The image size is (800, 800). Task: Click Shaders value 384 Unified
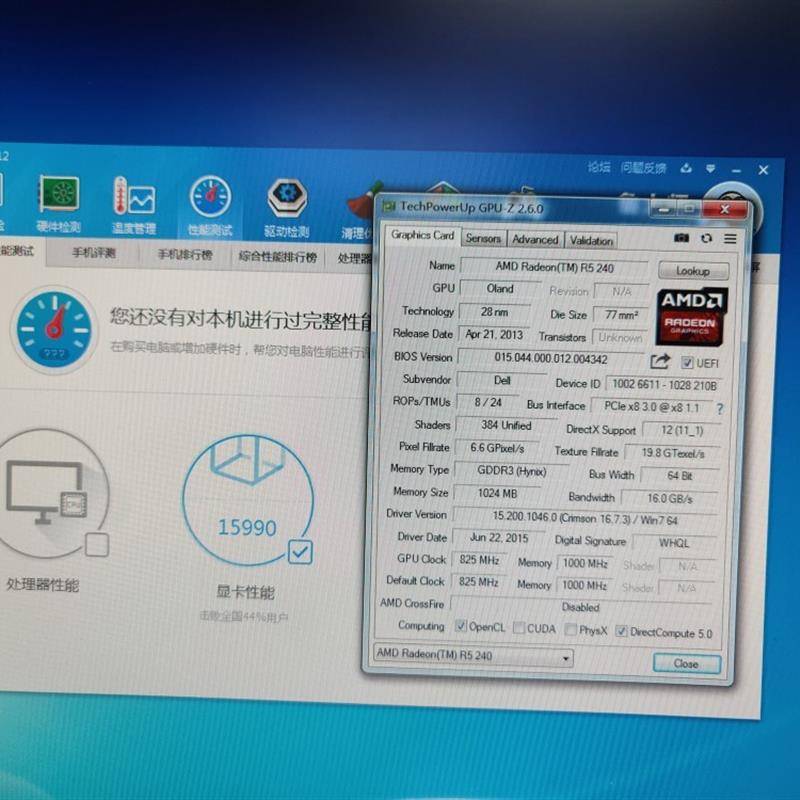pos(506,426)
